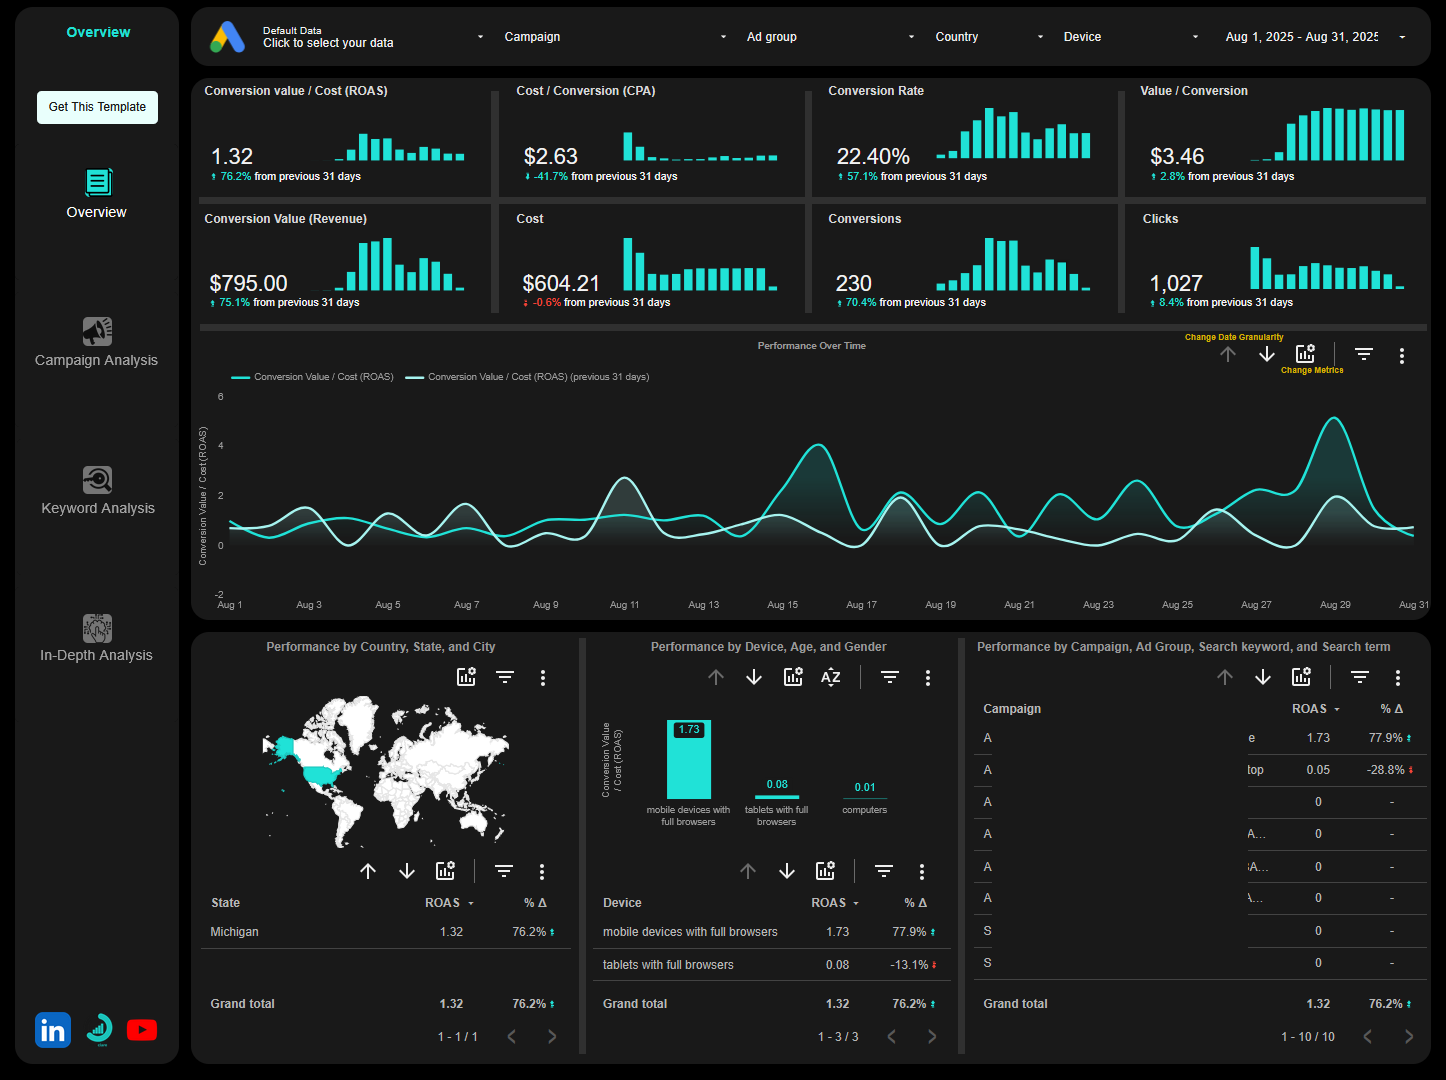Open the Change Metrics icon on Performance Over Time
1446x1080 pixels.
coord(1305,353)
